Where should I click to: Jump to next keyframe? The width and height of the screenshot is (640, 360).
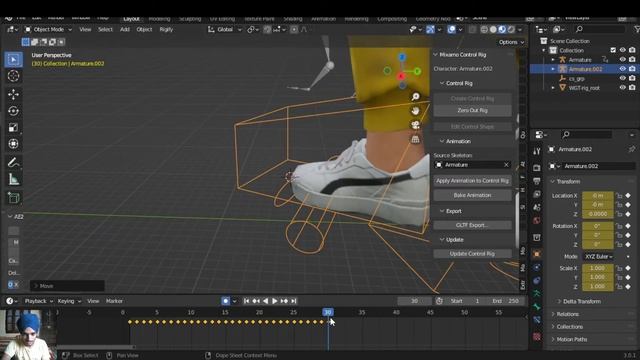[284, 301]
